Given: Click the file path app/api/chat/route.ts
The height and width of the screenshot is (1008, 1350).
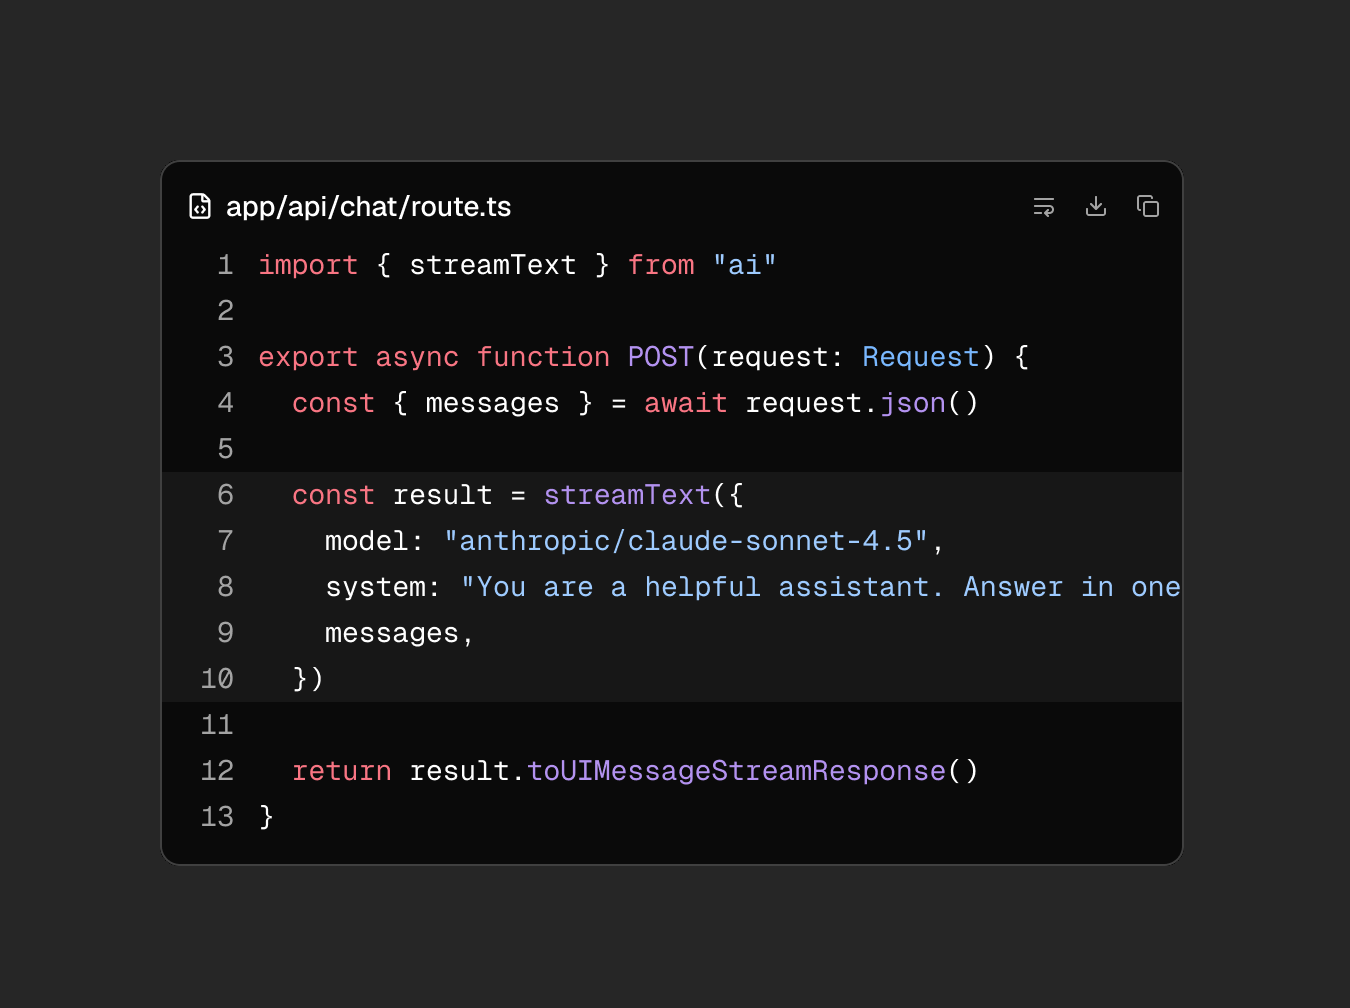Looking at the screenshot, I should pos(369,207).
